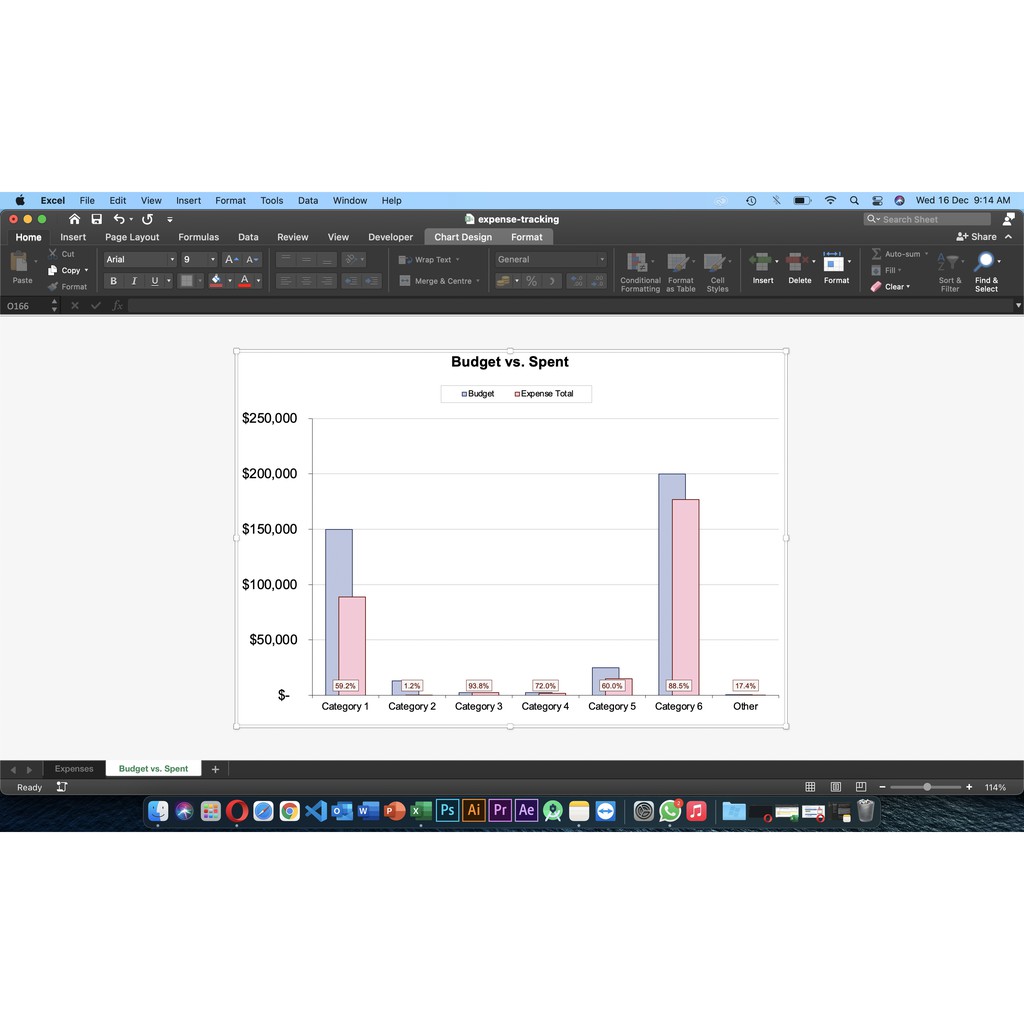Open Photoshop from the dock
This screenshot has width=1024, height=1024.
tap(447, 811)
